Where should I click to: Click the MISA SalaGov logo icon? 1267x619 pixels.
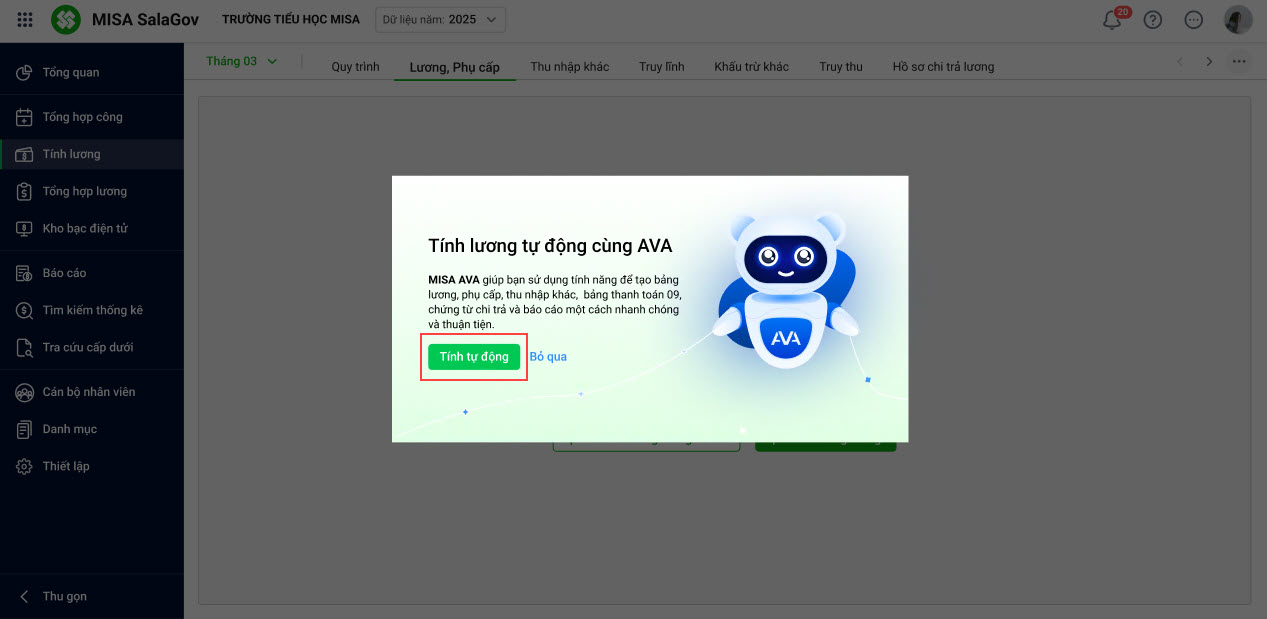point(66,19)
